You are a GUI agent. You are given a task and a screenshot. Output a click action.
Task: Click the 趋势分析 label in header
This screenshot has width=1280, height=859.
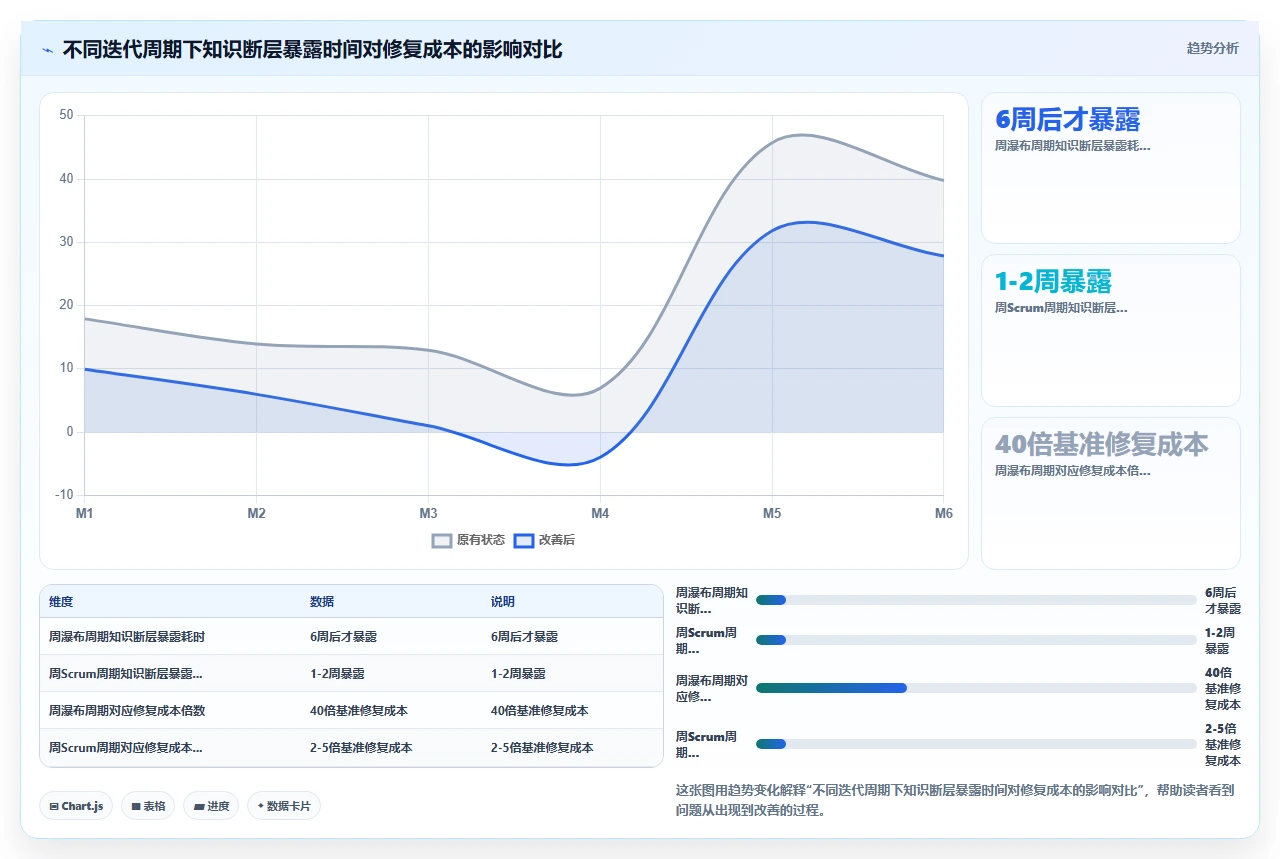tap(1212, 48)
